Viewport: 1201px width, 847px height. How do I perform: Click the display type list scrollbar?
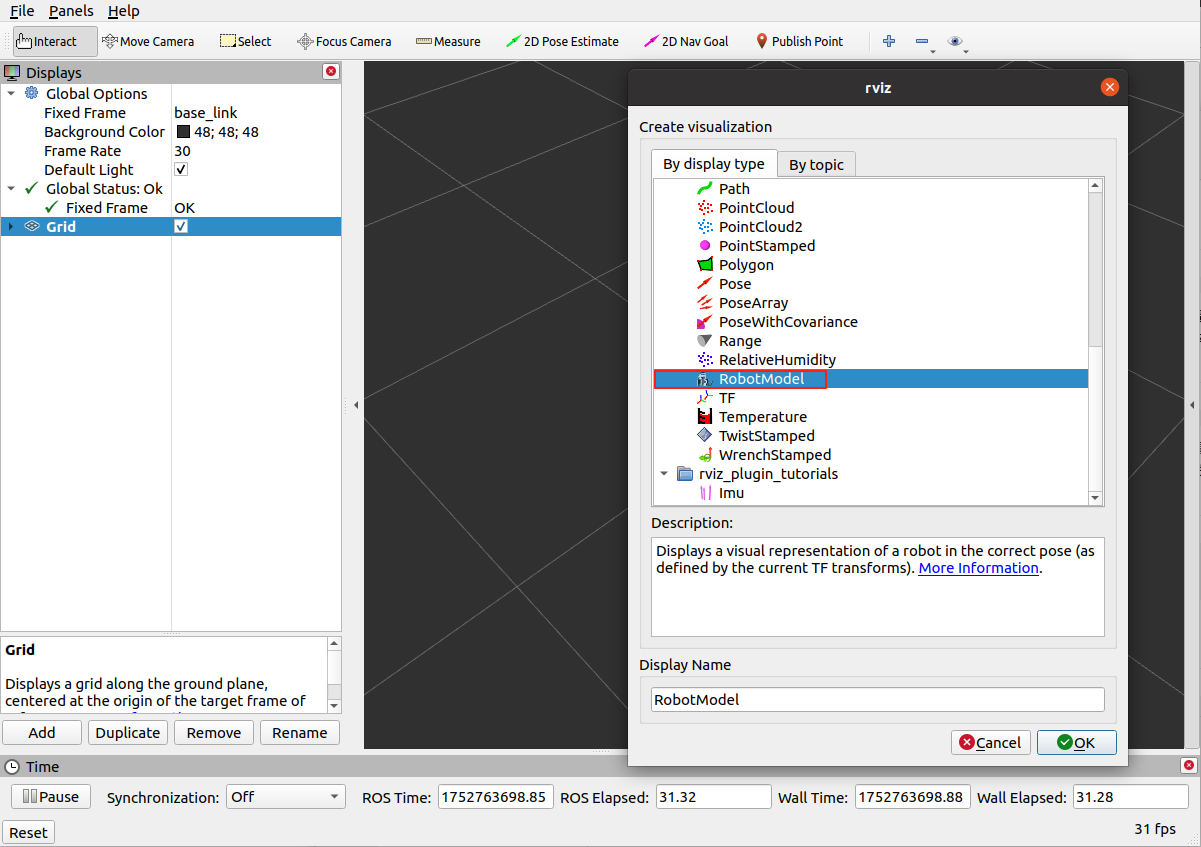[x=1096, y=270]
